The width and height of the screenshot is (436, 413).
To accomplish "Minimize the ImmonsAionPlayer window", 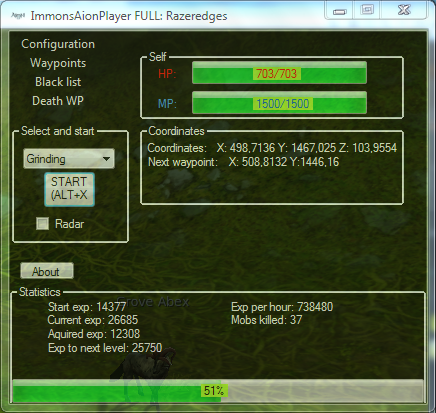I will point(340,11).
